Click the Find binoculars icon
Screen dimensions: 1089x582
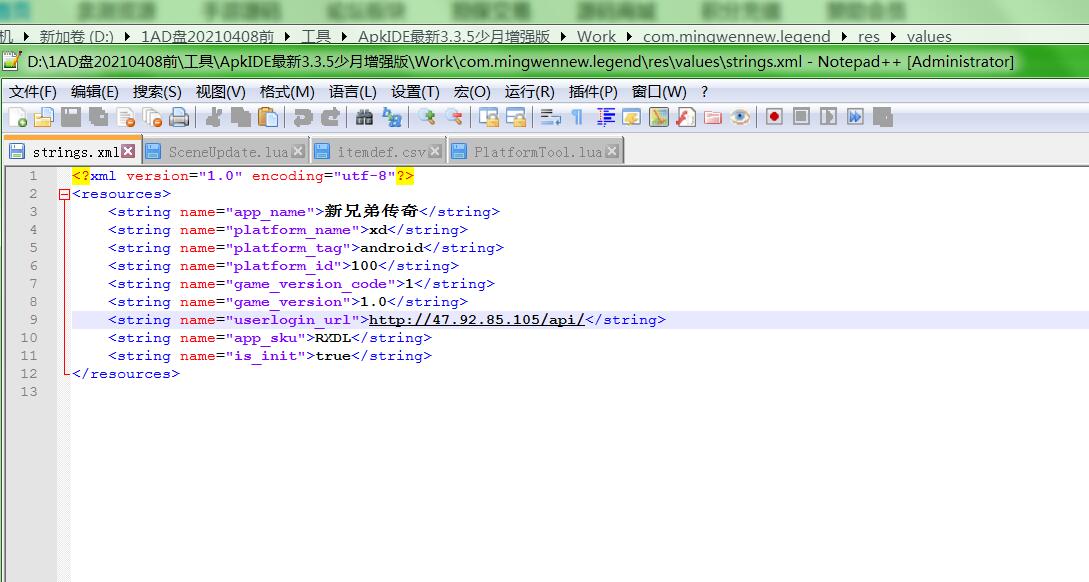365,118
